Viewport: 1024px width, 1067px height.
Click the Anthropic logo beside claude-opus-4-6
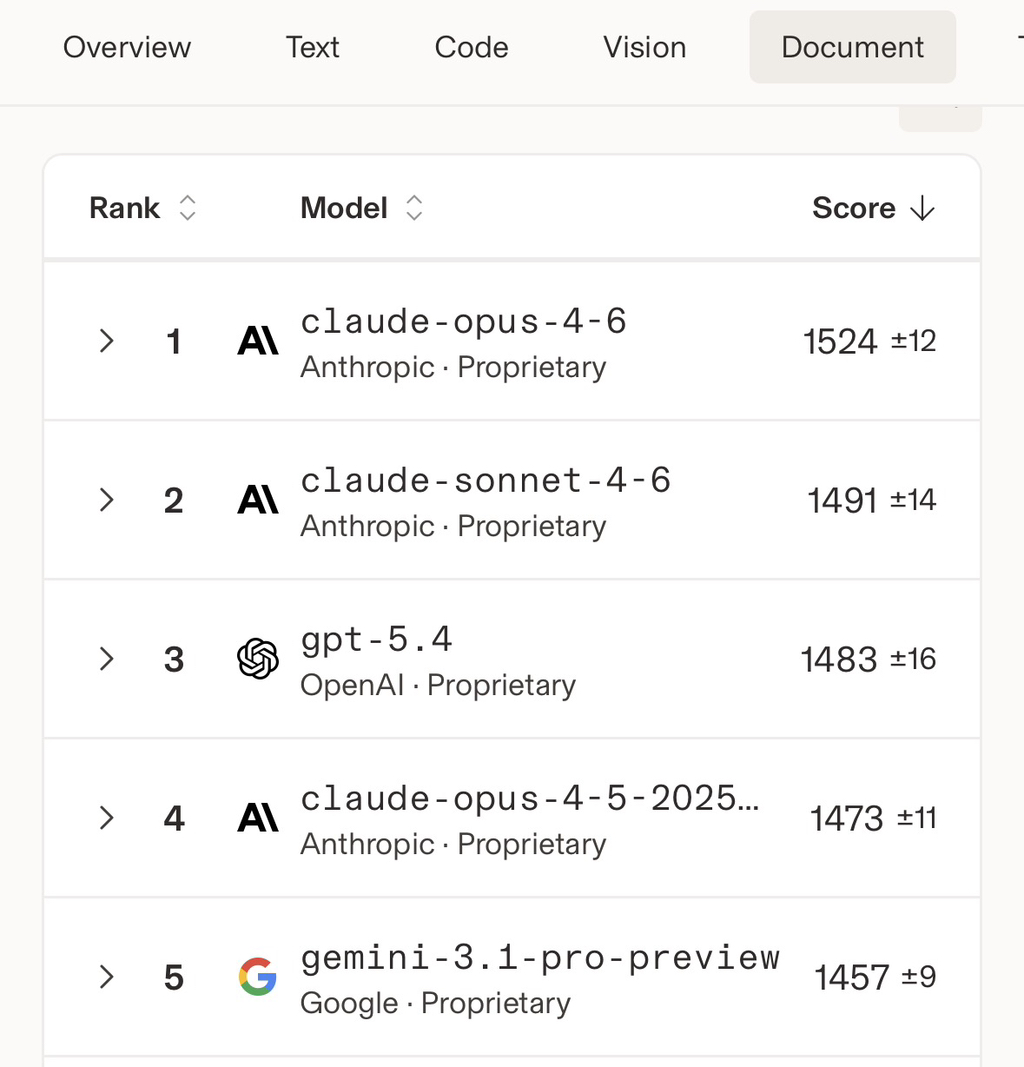[258, 342]
